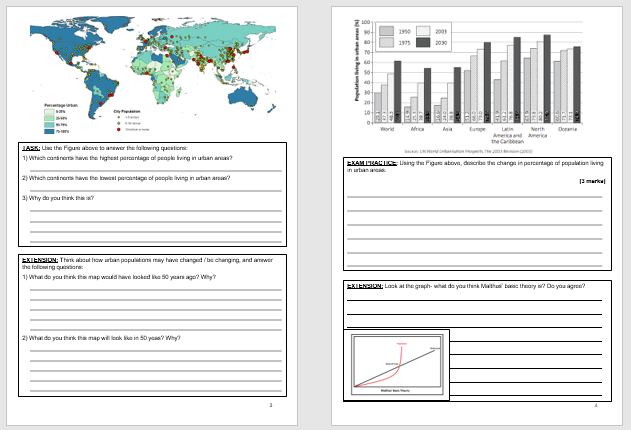The height and width of the screenshot is (430, 631).
Task: Click the 'City Population' map legend title
Action: coord(127,111)
